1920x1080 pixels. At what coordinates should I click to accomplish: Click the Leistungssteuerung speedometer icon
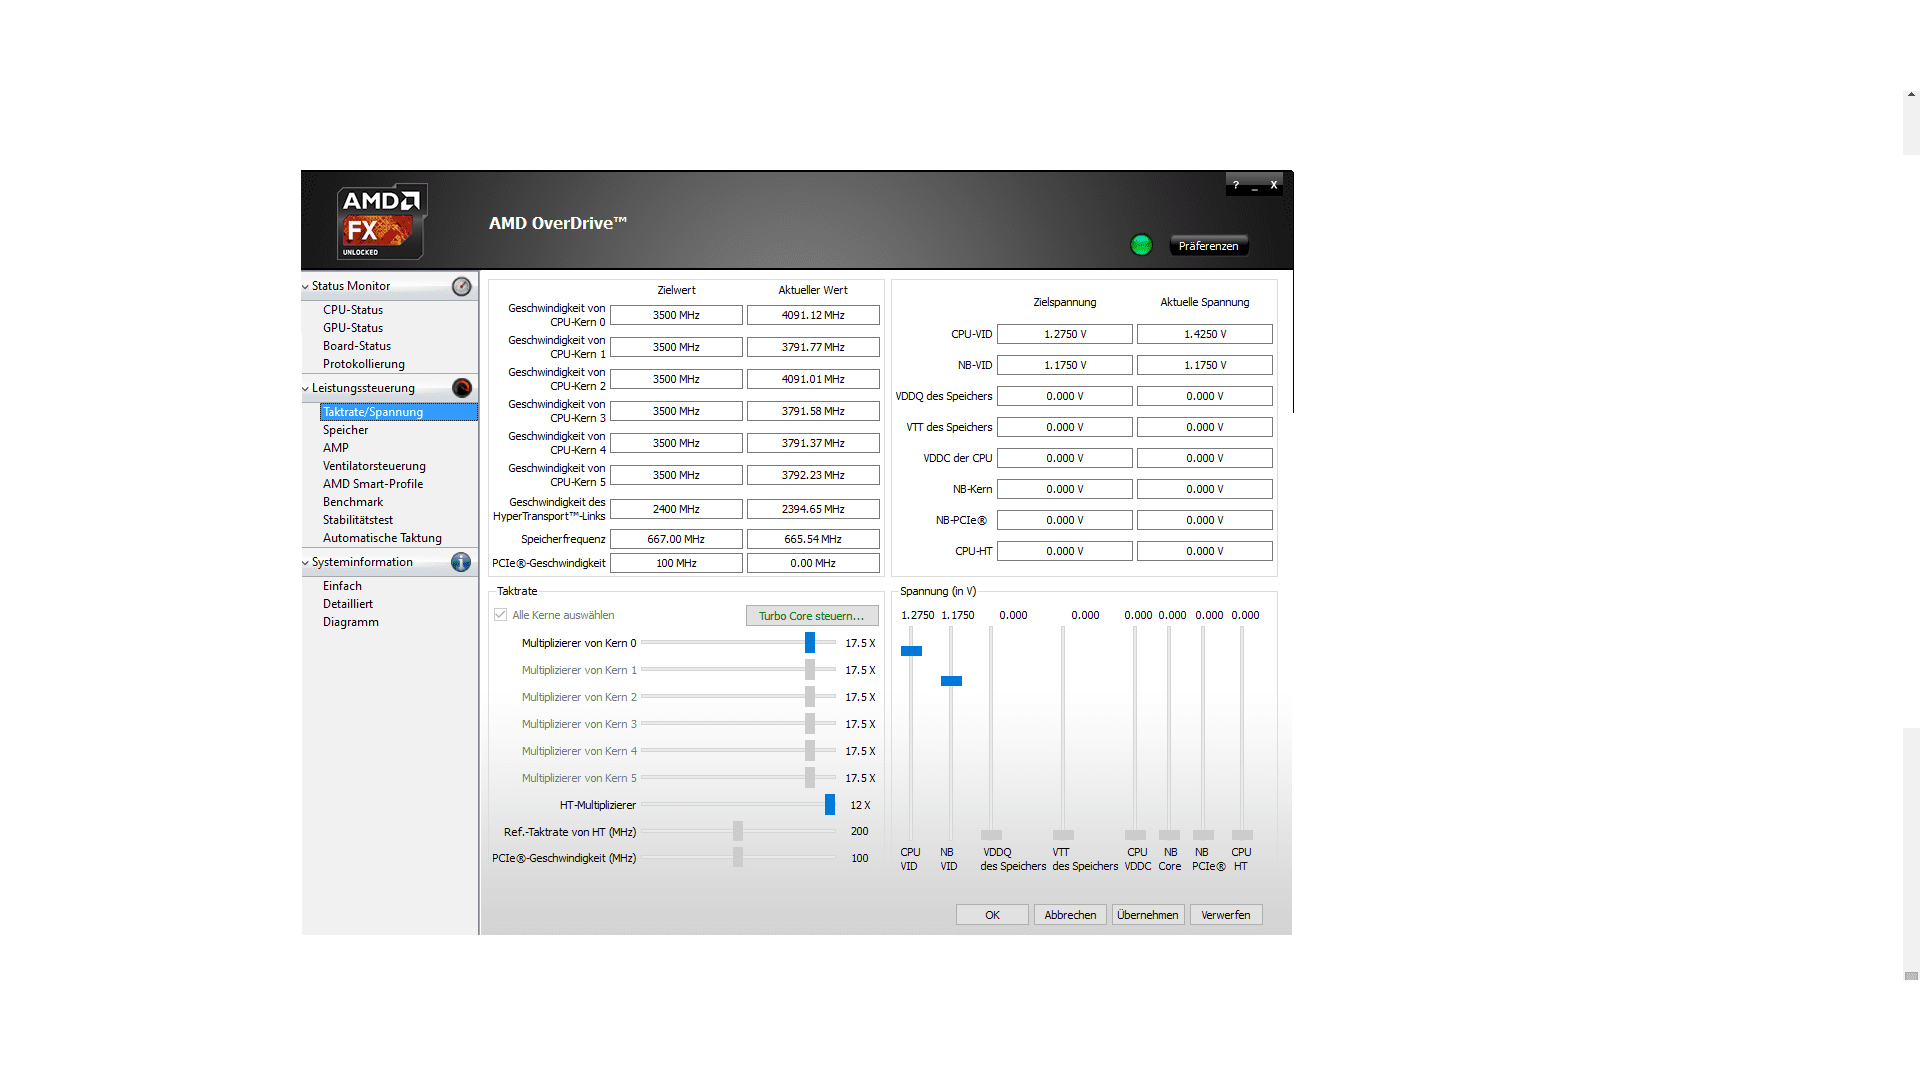pos(461,388)
